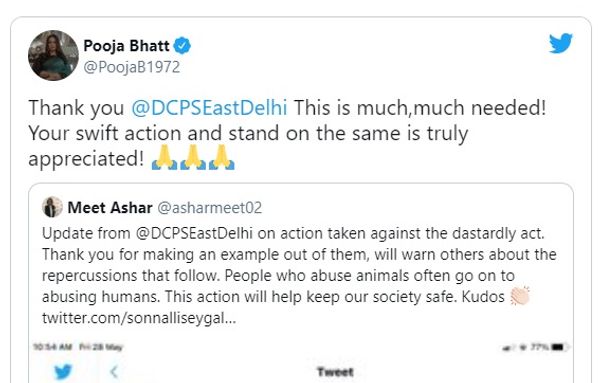Screen dimensions: 600x383
Task: Open the Pooja Bhatt display name
Action: (126, 46)
